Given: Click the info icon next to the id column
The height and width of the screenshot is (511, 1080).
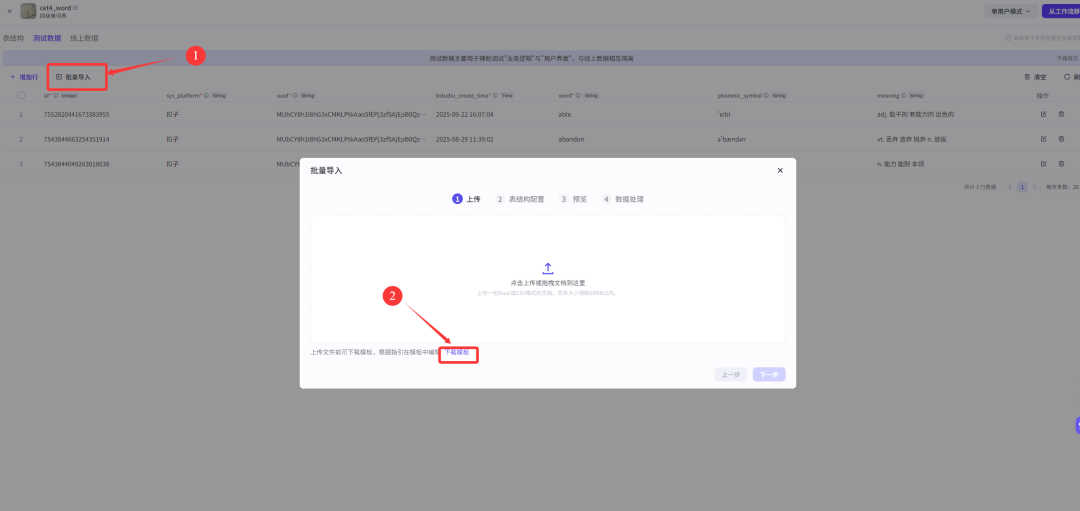Looking at the screenshot, I should click(55, 96).
